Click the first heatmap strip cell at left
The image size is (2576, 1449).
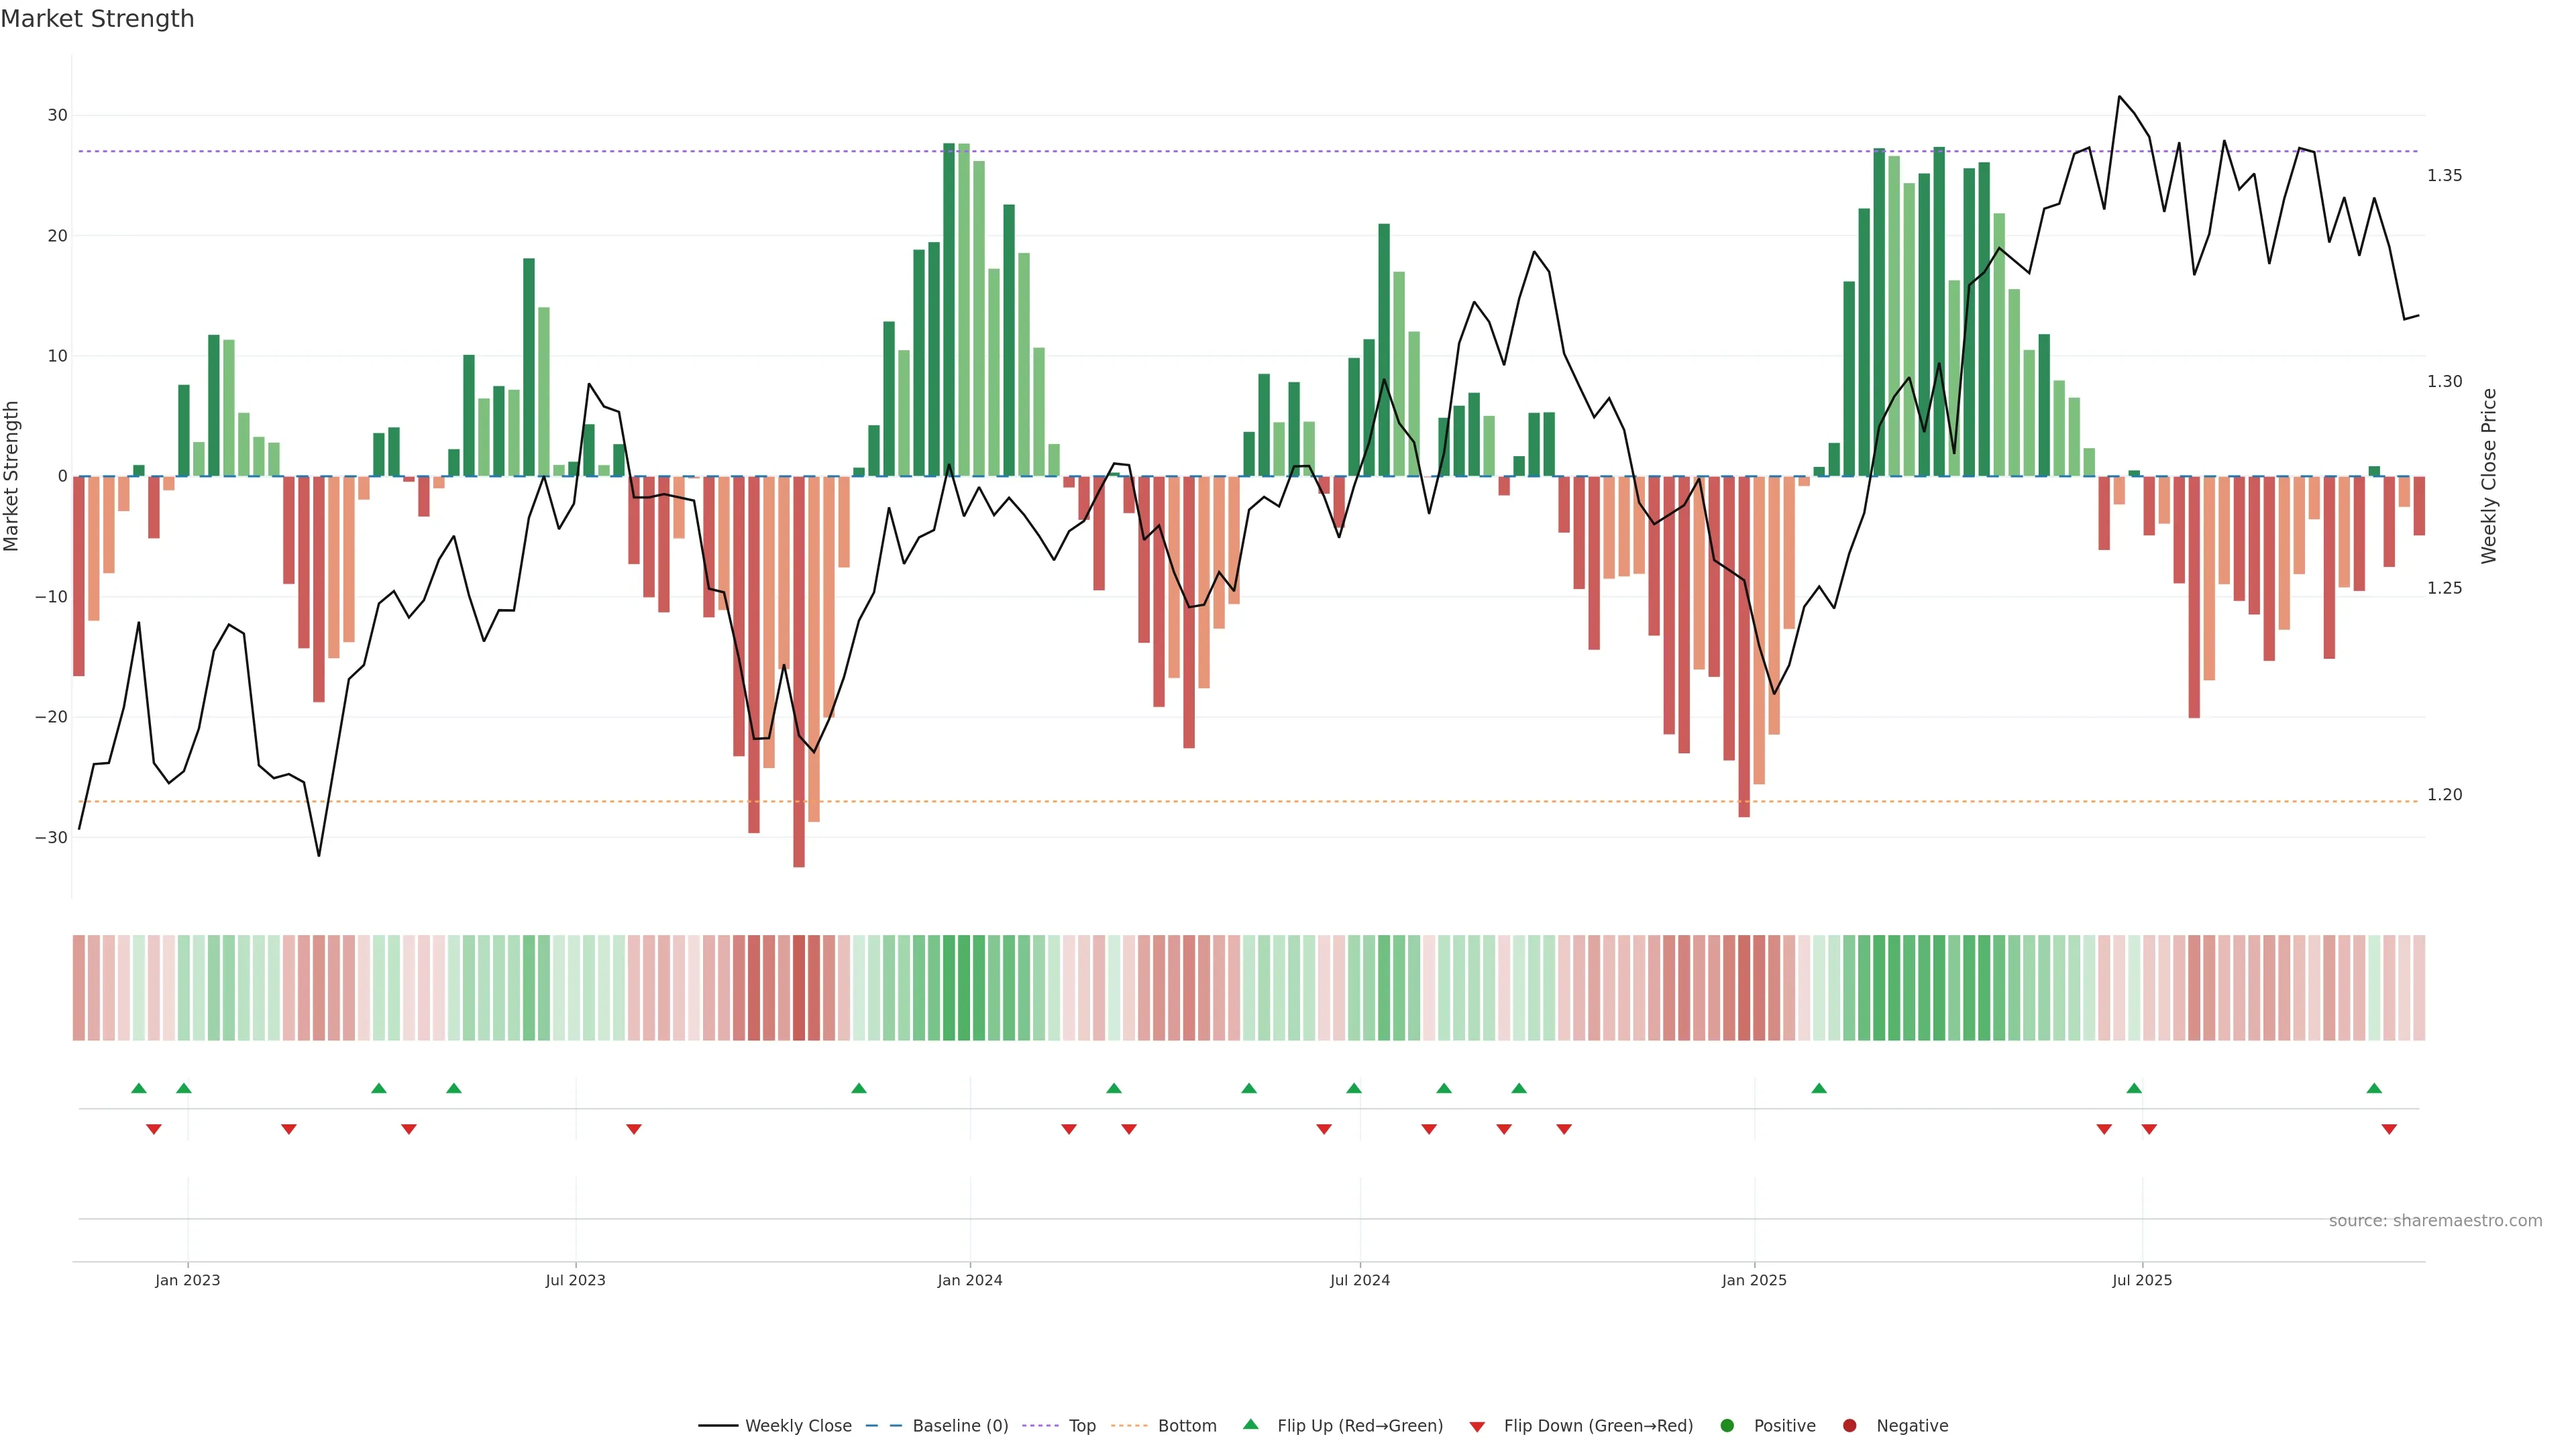click(x=78, y=987)
